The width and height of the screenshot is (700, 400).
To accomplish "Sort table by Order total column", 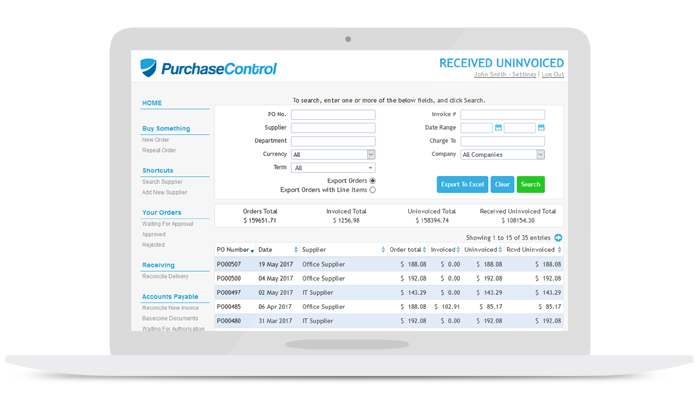I will (x=424, y=250).
